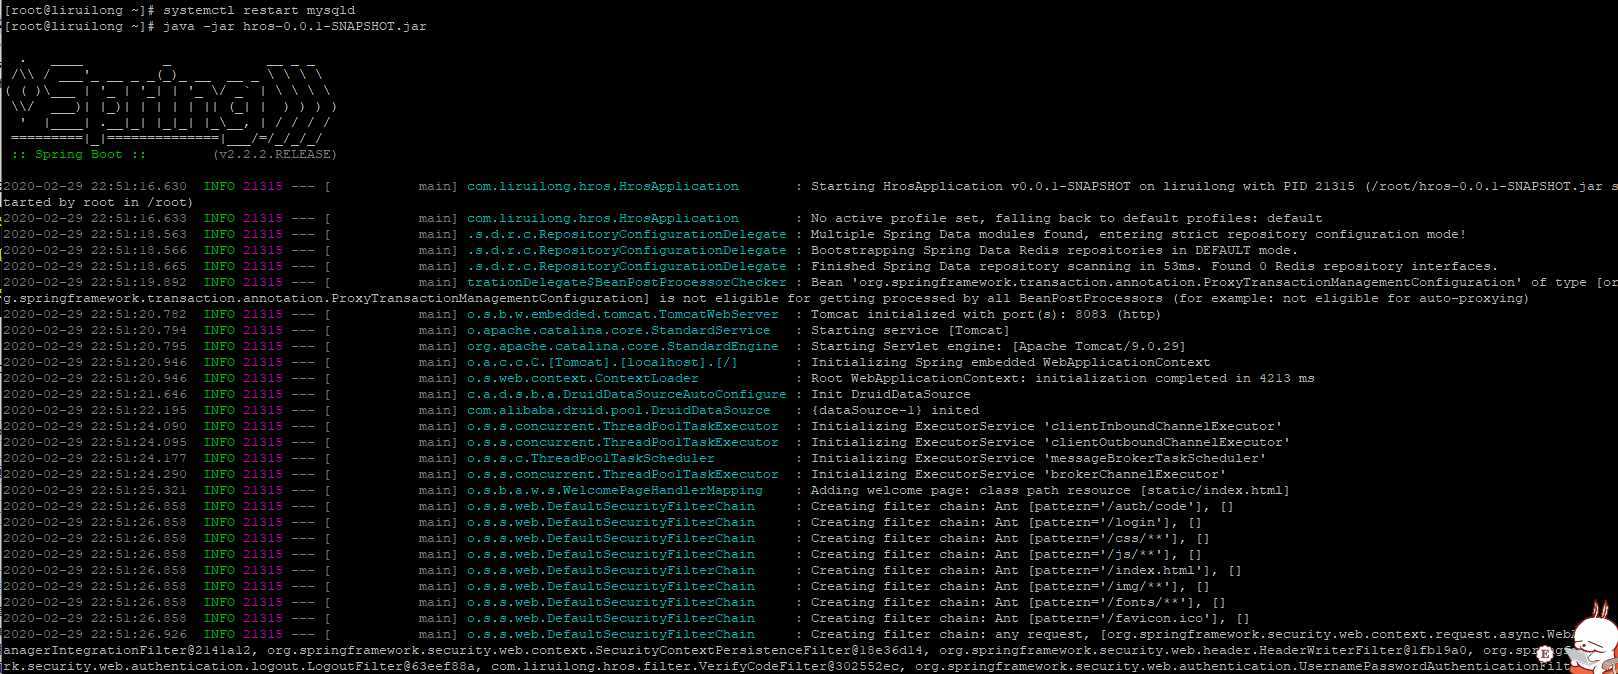Click the 'o.s.b.a.w.s.WelcomePageHandlerMapping' logger name
The image size is (1618, 674).
click(615, 490)
